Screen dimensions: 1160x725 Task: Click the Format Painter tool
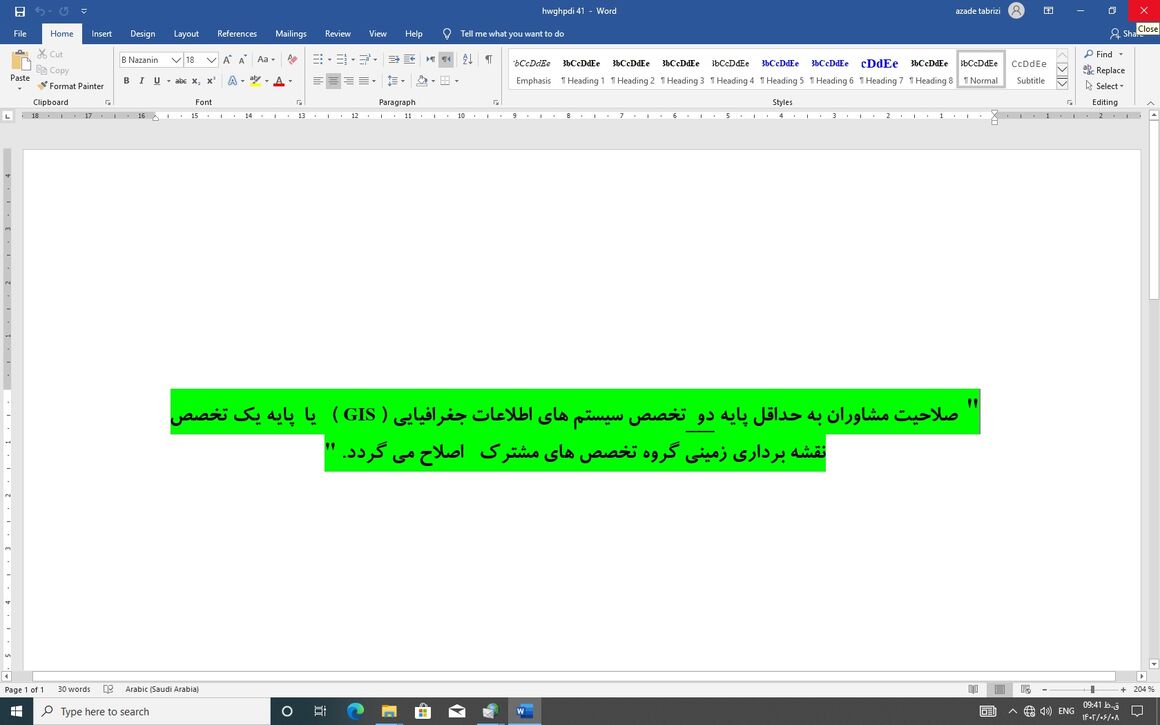(70, 86)
